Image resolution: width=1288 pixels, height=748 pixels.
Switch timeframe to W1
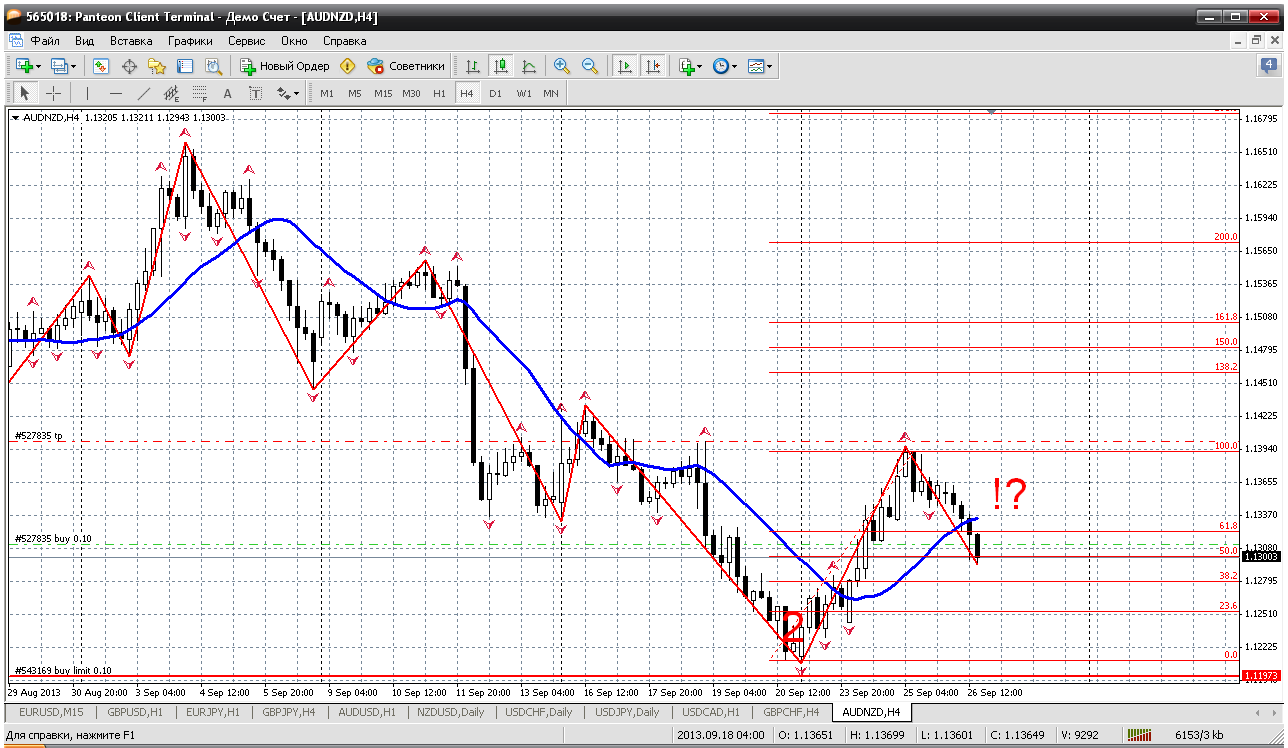(x=524, y=93)
